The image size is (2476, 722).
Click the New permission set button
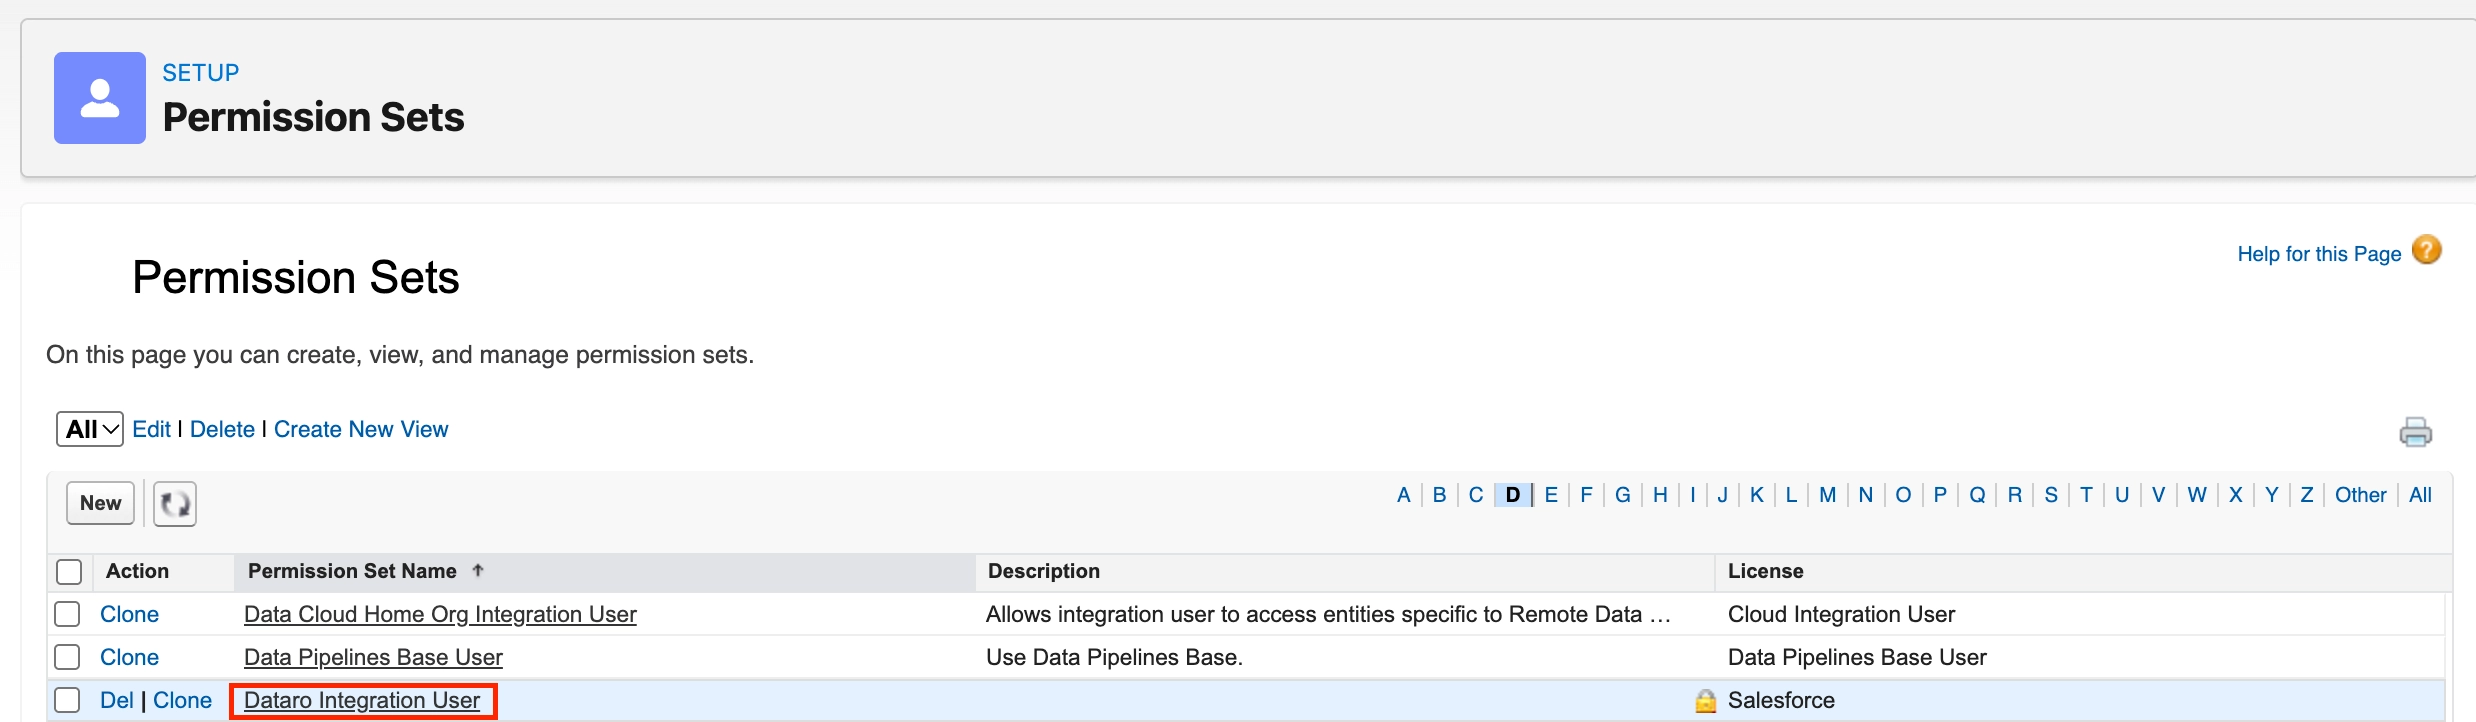tap(100, 503)
